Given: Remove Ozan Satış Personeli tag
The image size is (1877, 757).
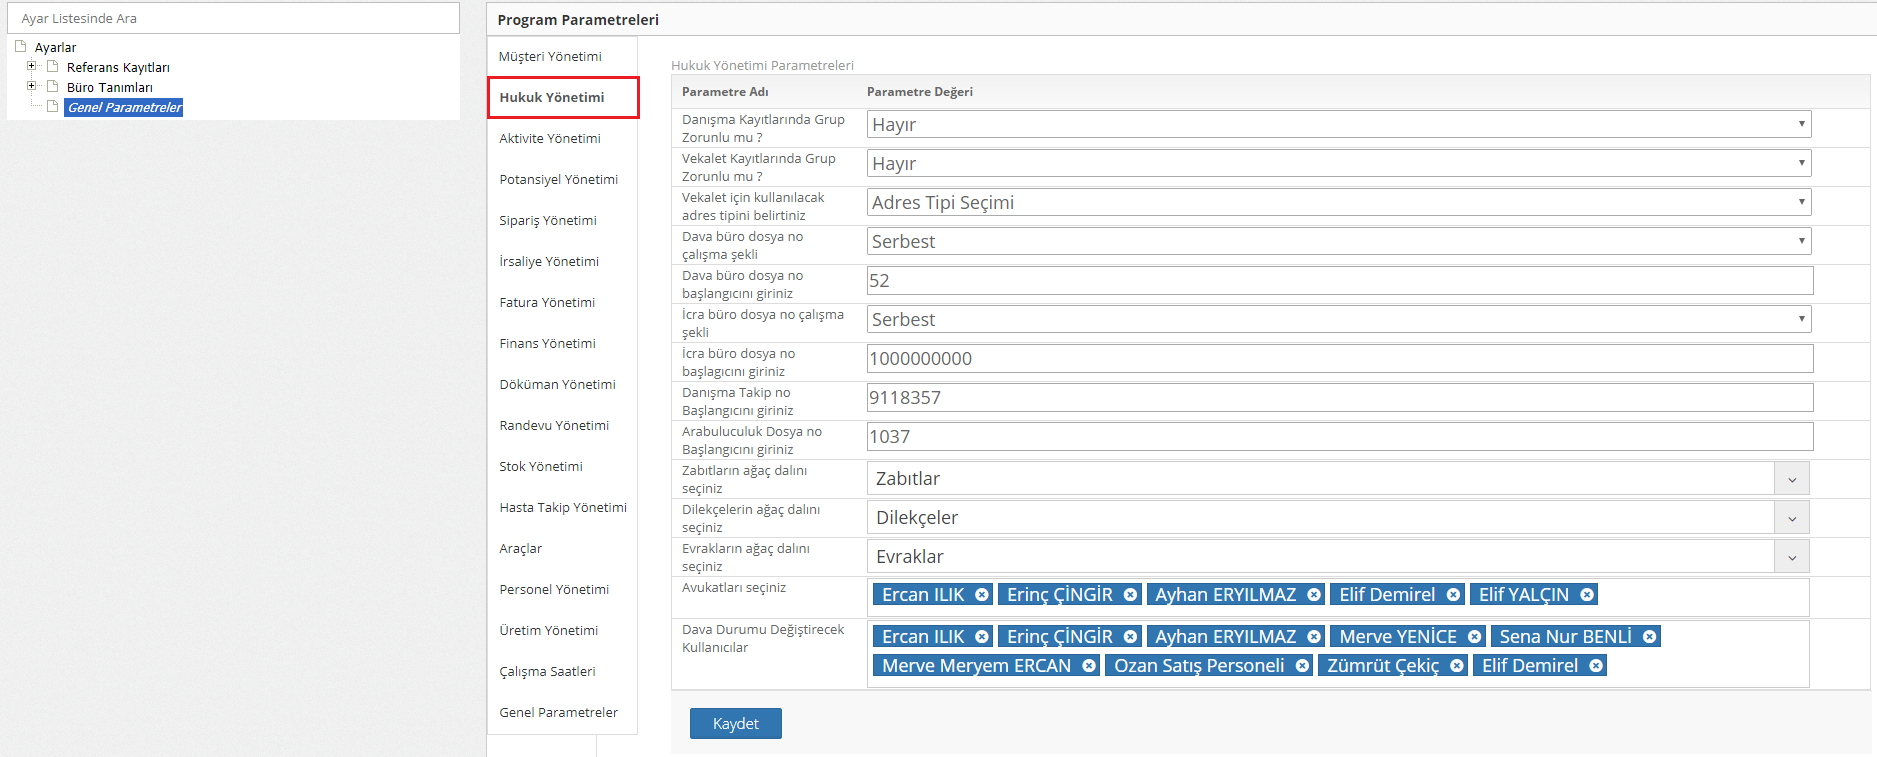Looking at the screenshot, I should click(x=1302, y=666).
